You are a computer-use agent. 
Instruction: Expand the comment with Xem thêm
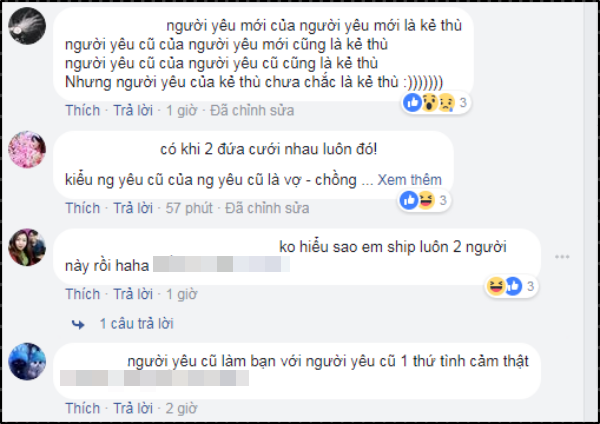pos(409,180)
